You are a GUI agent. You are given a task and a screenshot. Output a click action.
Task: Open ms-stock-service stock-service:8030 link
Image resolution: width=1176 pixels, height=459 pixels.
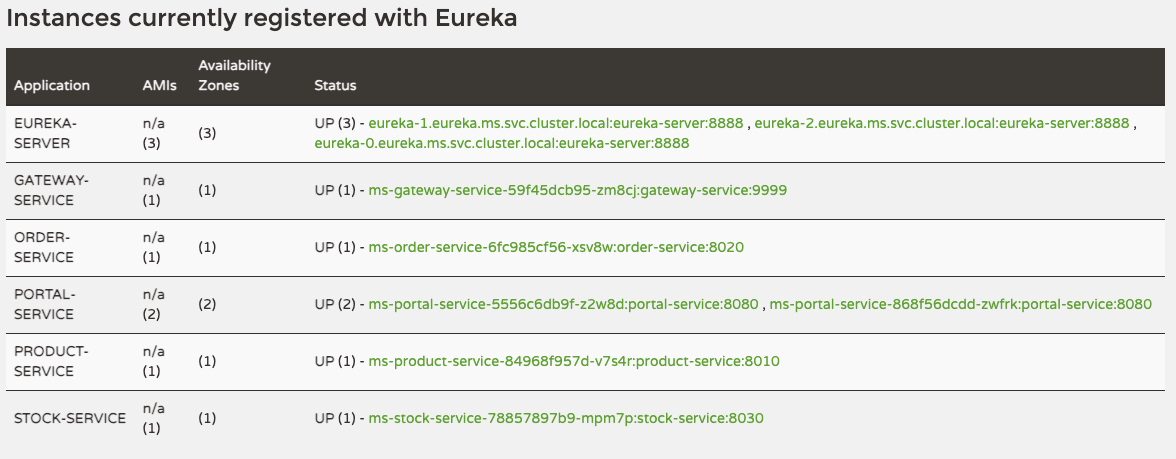566,418
